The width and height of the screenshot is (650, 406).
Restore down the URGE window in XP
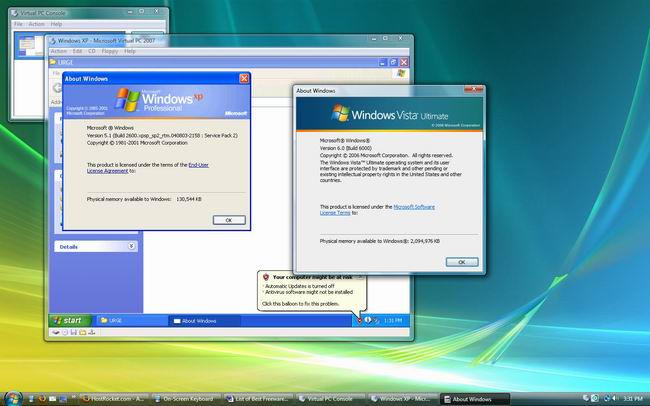(393, 62)
